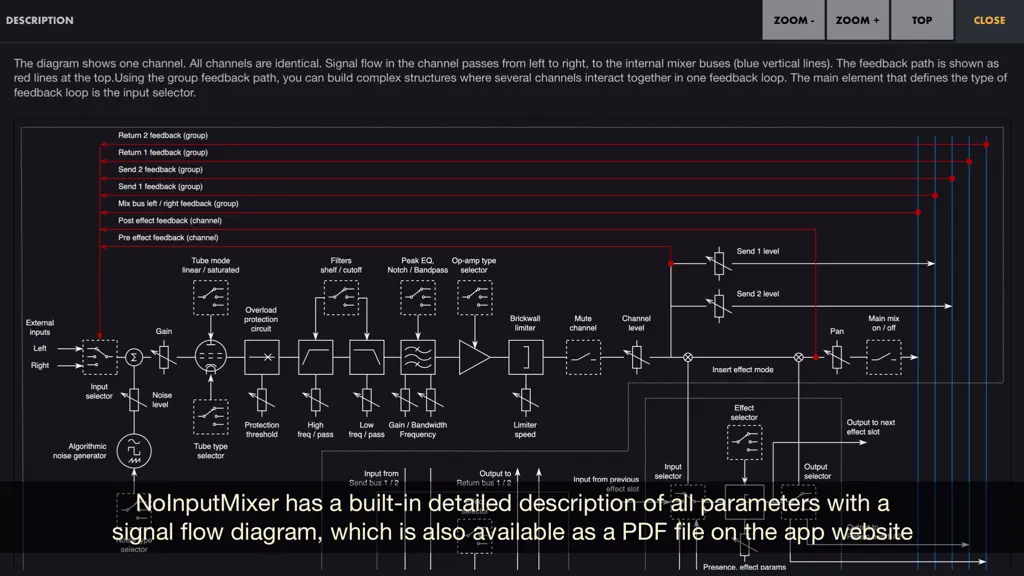Click the Brickwall limiter block

pos(526,357)
